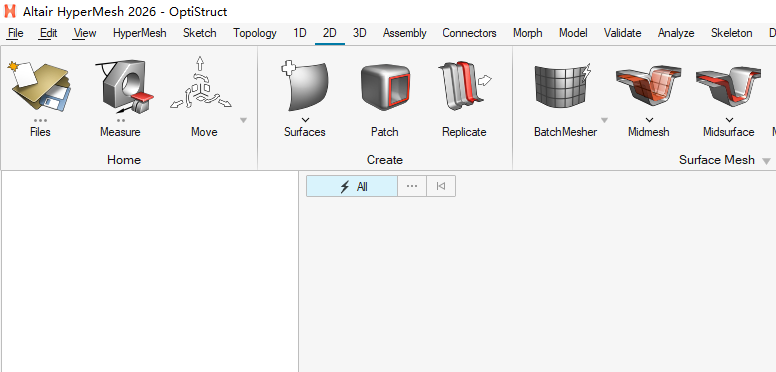The image size is (776, 372).
Task: Switch to the Analyze ribbon tab
Action: click(x=676, y=33)
